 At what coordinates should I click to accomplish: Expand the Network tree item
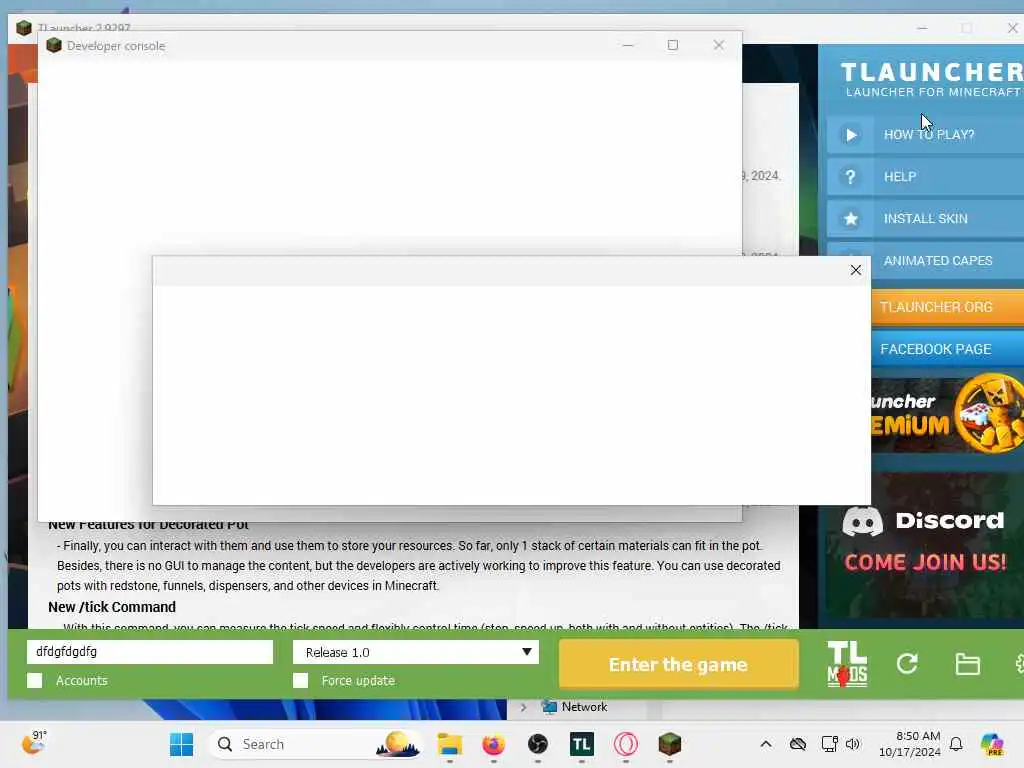(x=523, y=707)
